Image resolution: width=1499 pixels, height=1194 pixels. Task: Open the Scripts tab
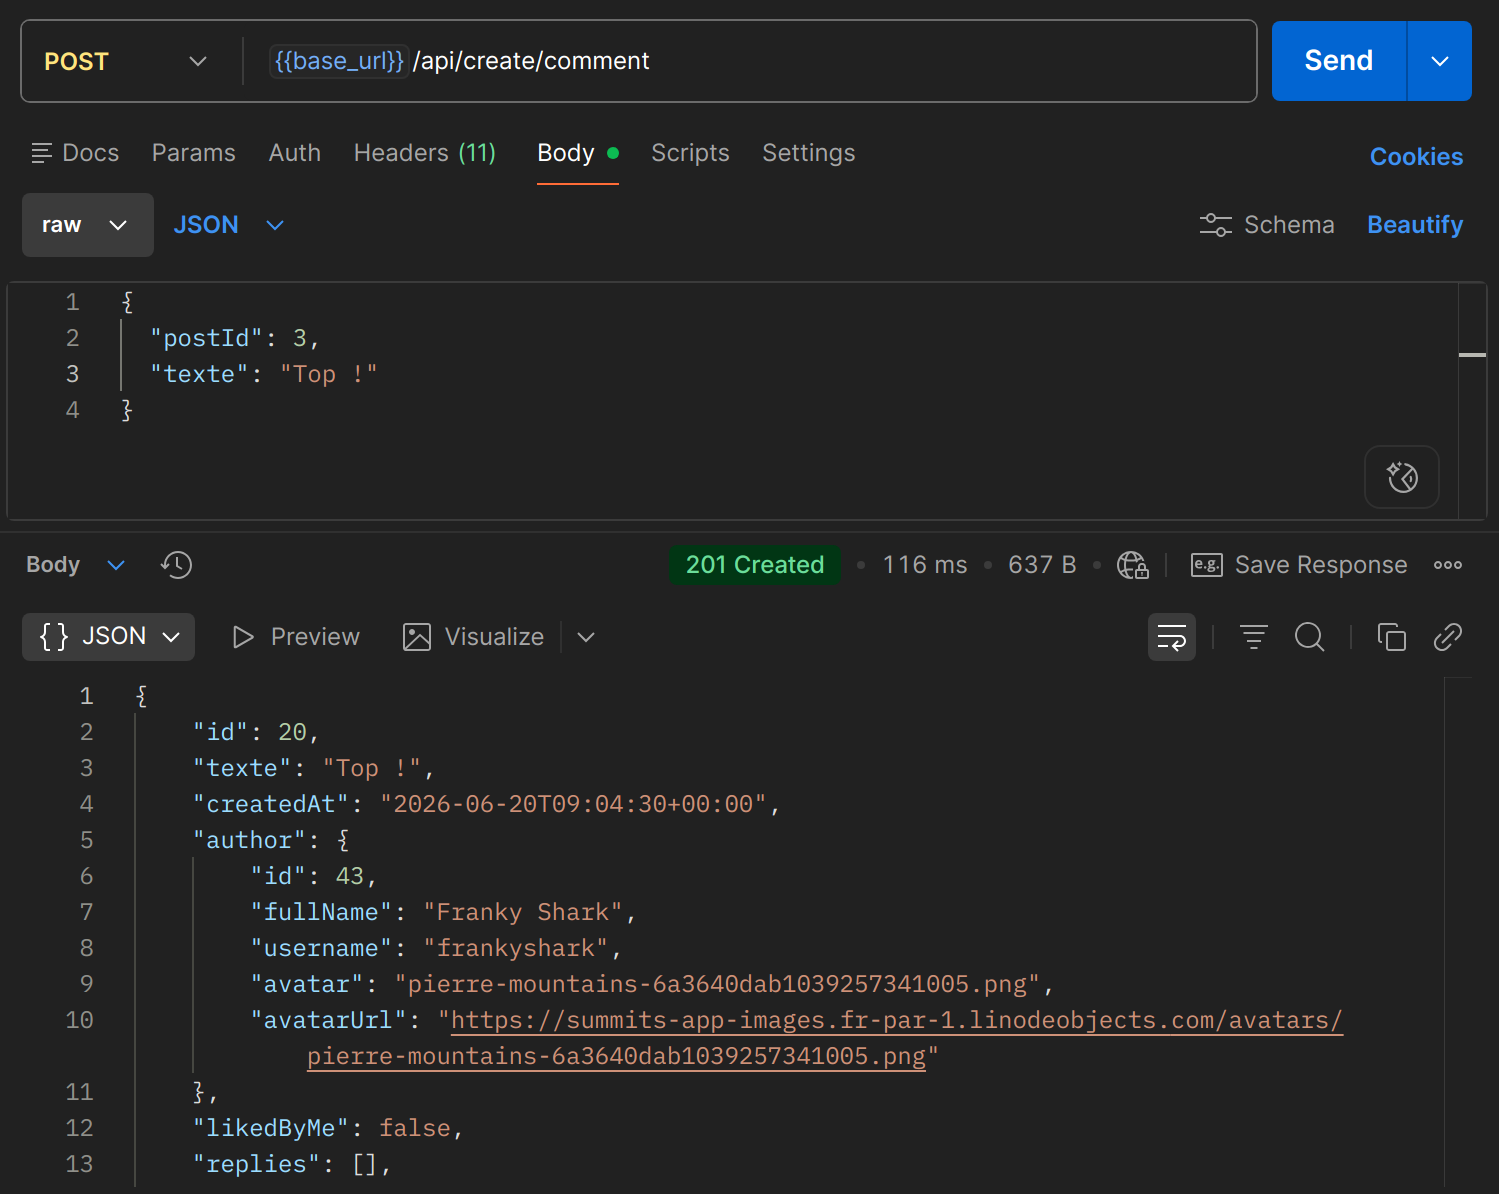(690, 153)
